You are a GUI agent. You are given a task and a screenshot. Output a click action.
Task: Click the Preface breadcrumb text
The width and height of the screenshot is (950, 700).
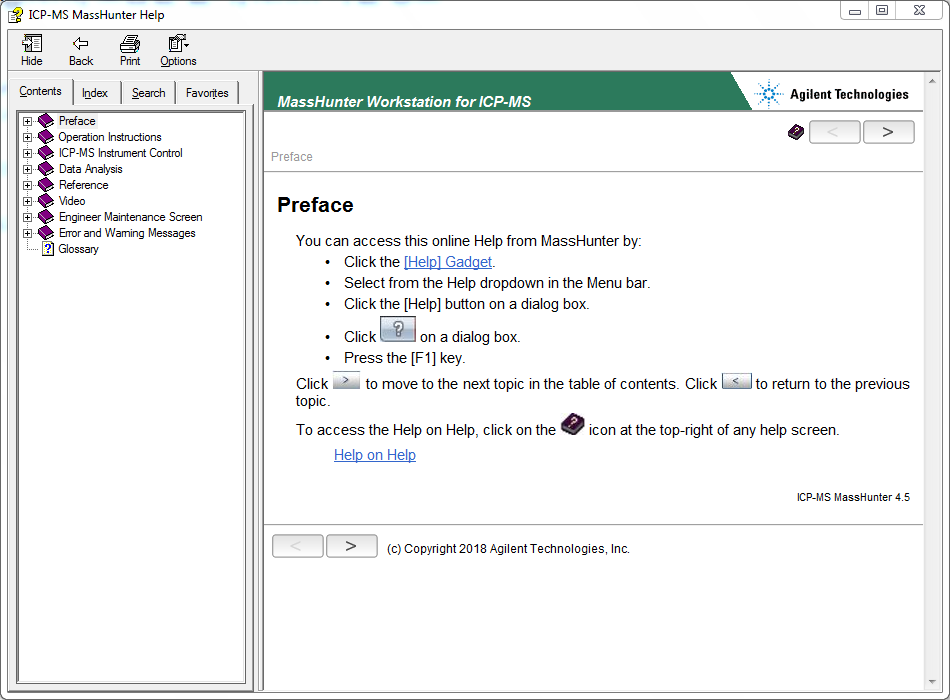coord(291,156)
